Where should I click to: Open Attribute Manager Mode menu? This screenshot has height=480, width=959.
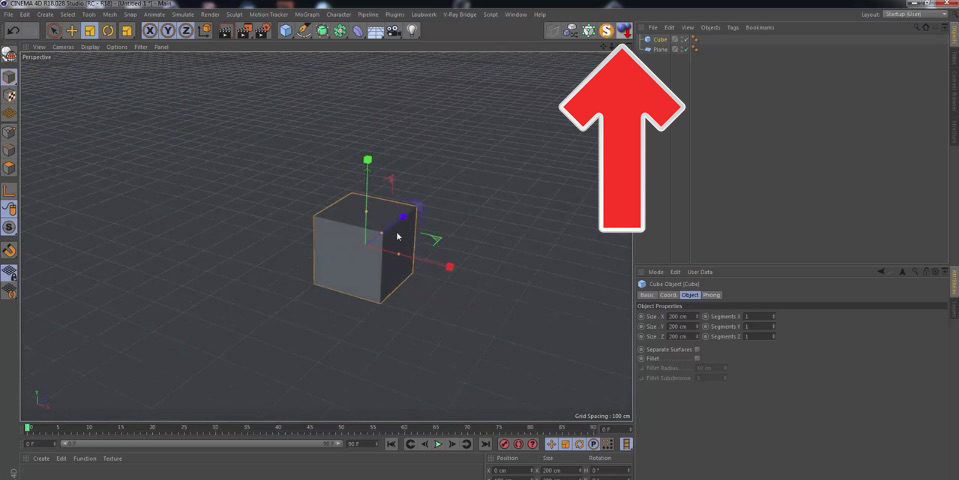point(656,272)
